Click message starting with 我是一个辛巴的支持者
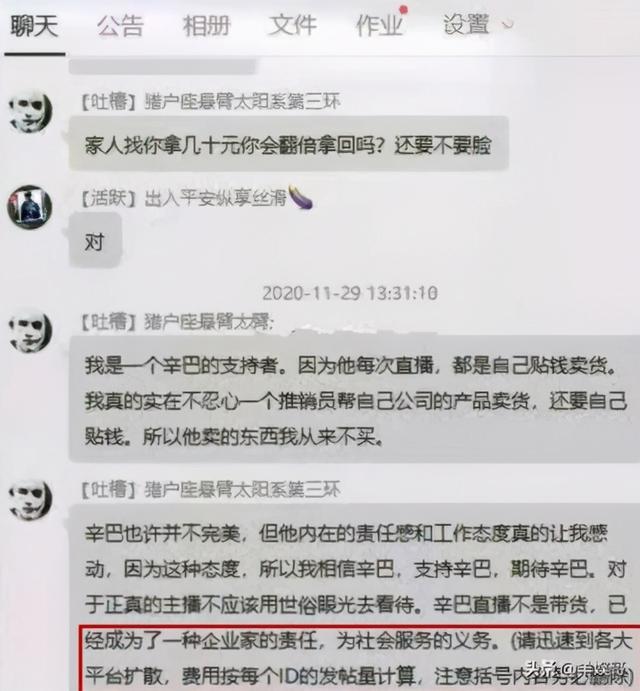The image size is (640, 691). click(x=354, y=399)
